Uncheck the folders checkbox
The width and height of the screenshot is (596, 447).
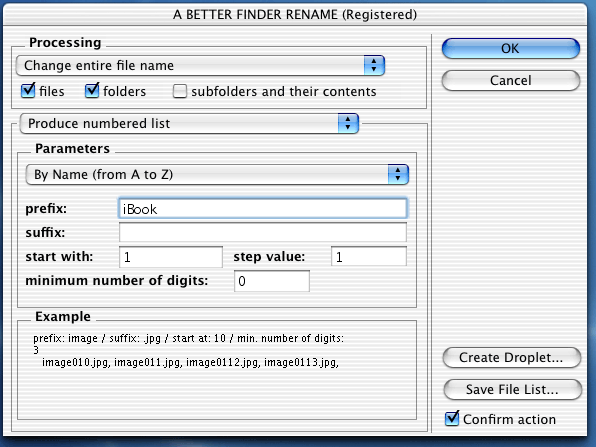pyautogui.click(x=92, y=91)
